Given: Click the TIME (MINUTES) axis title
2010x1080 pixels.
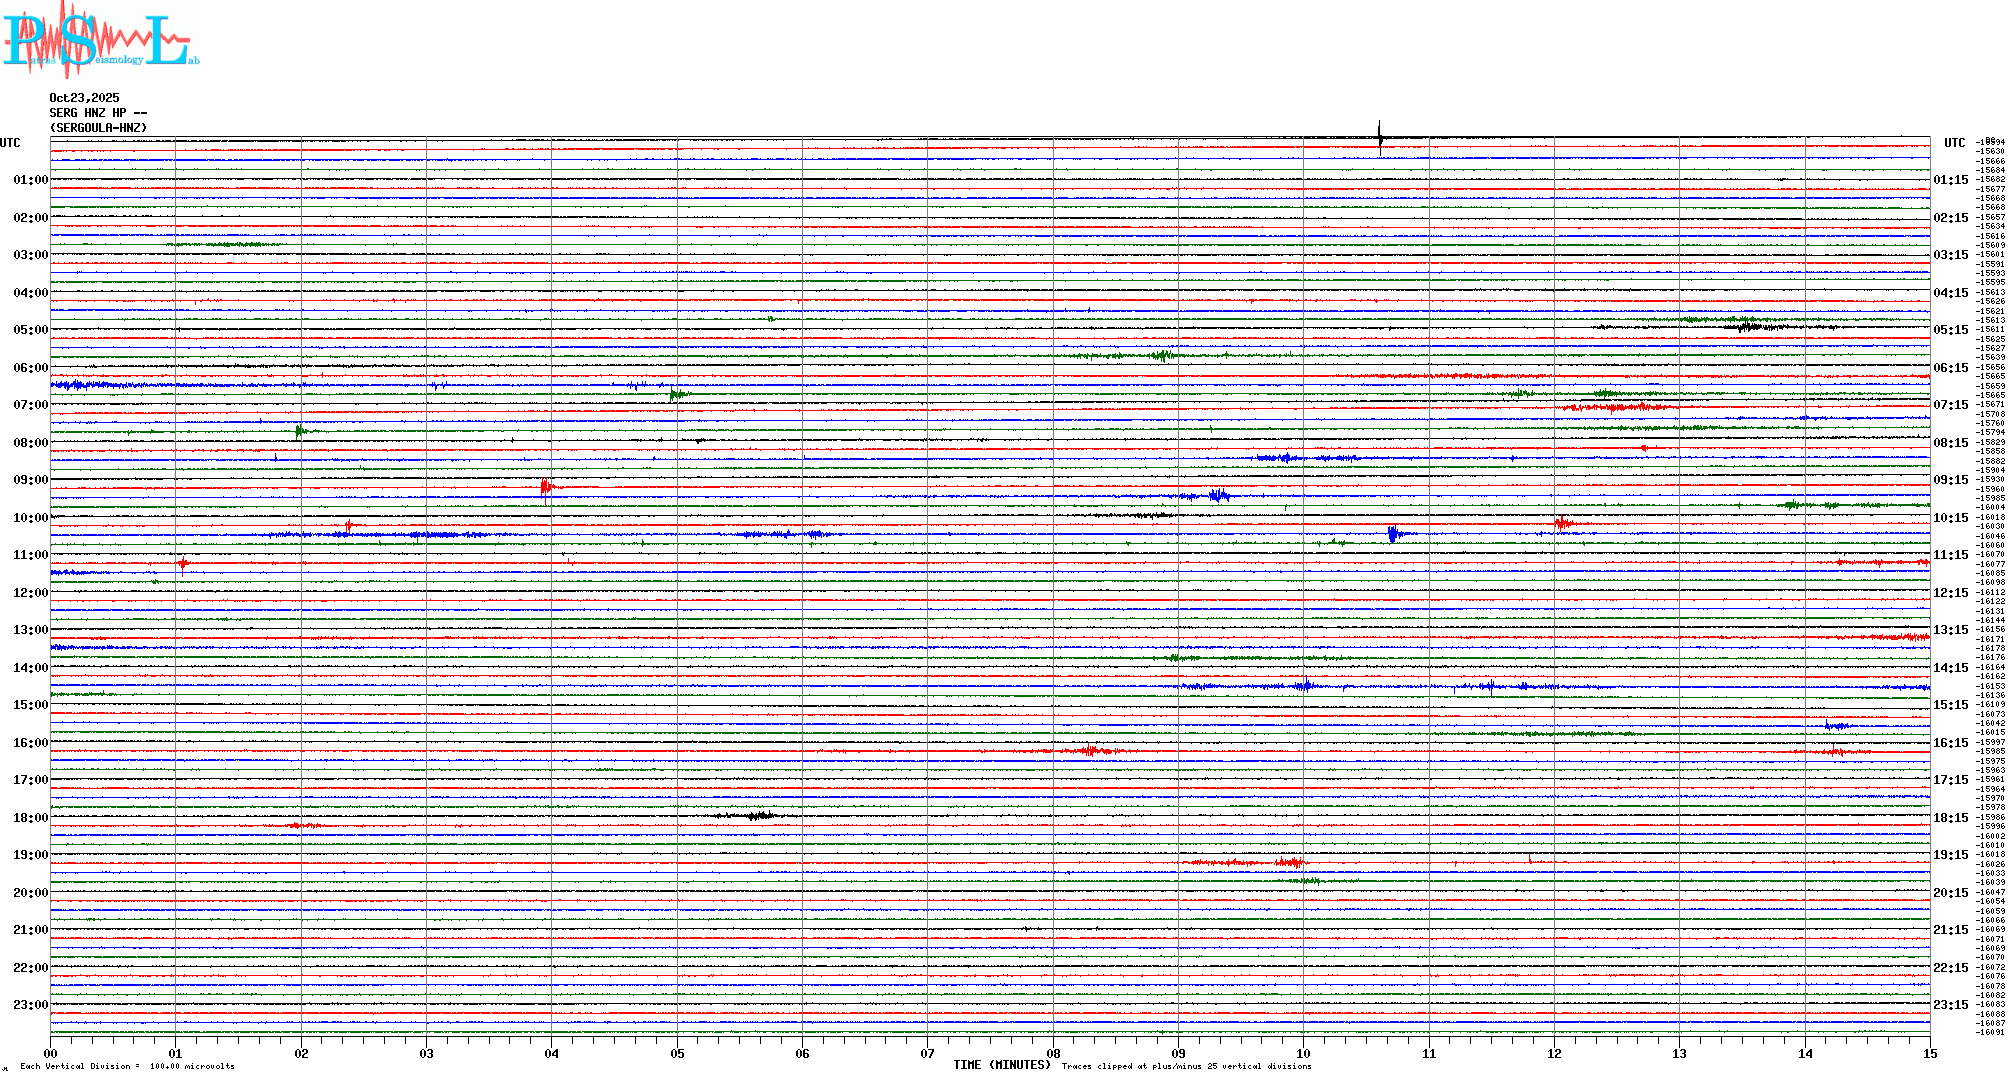Looking at the screenshot, I should click(x=1002, y=1065).
